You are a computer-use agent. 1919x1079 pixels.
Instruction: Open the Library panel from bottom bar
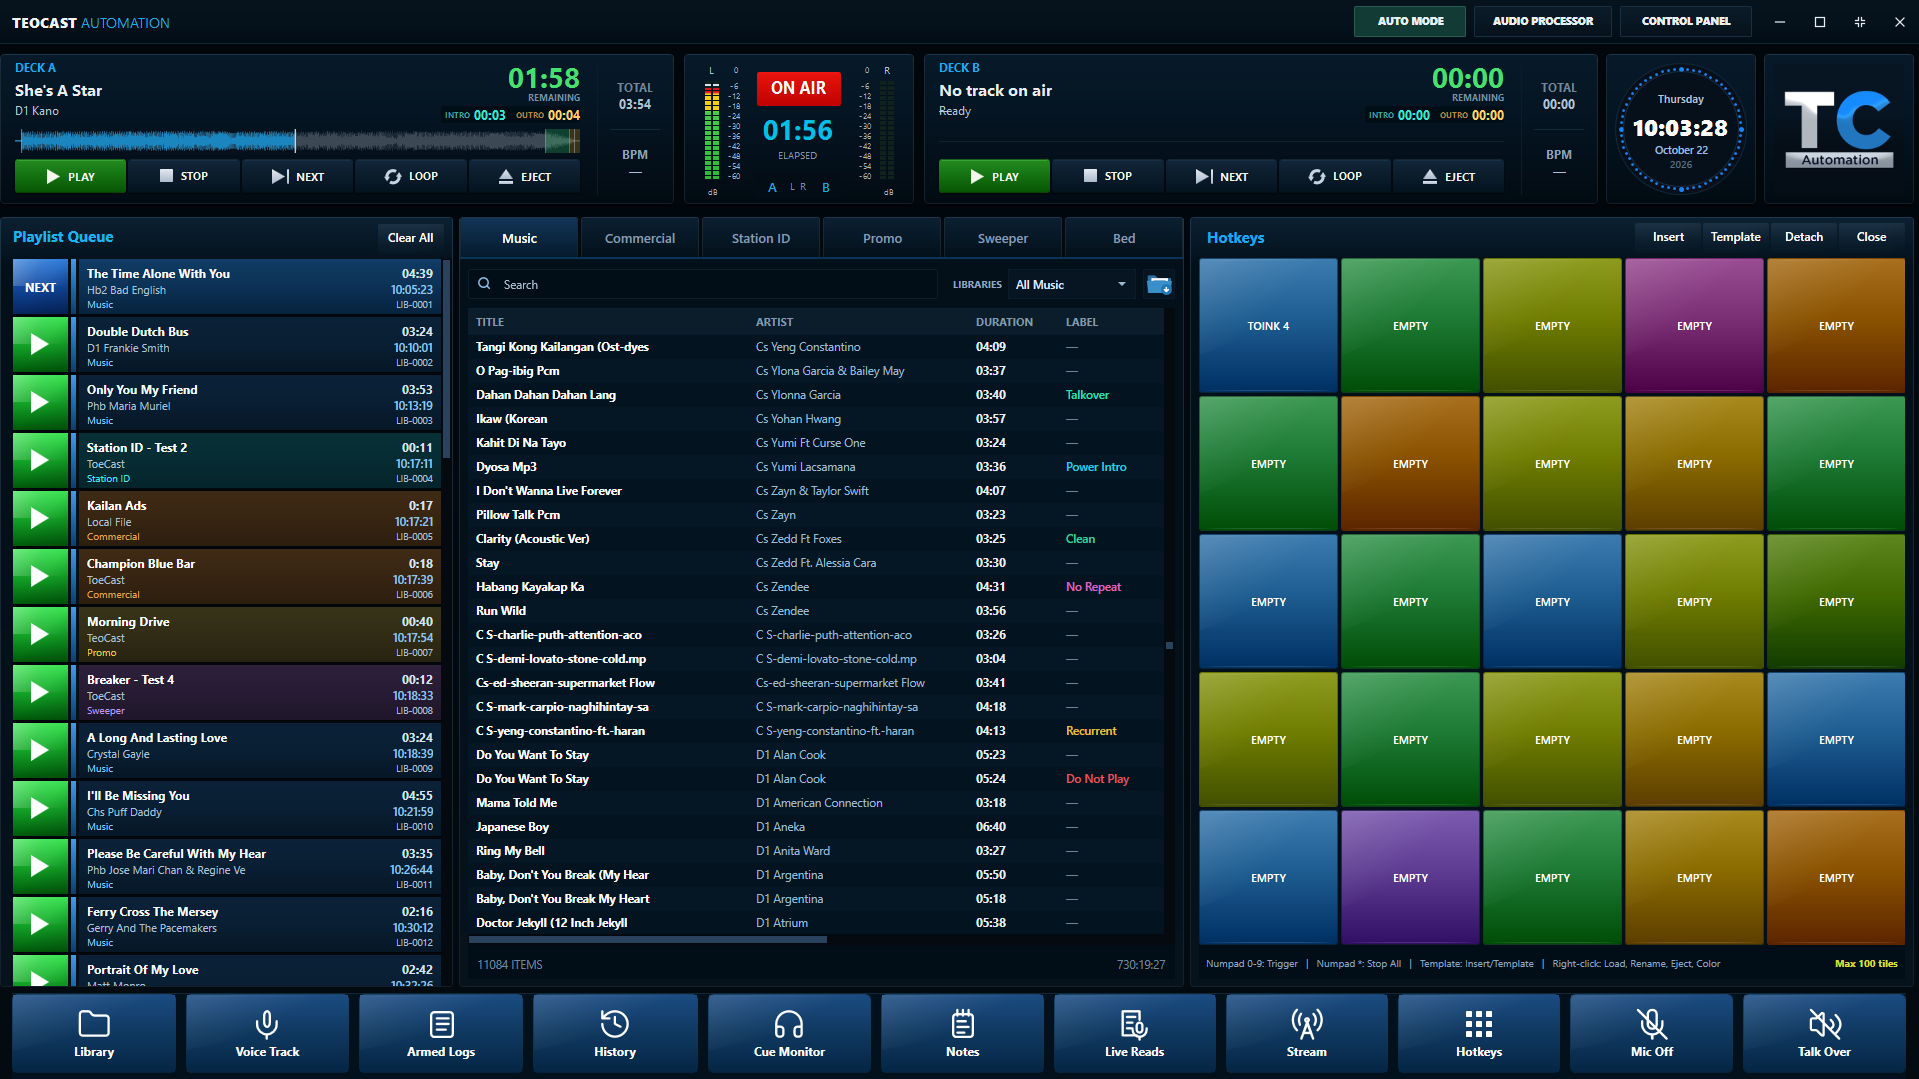tap(94, 1033)
